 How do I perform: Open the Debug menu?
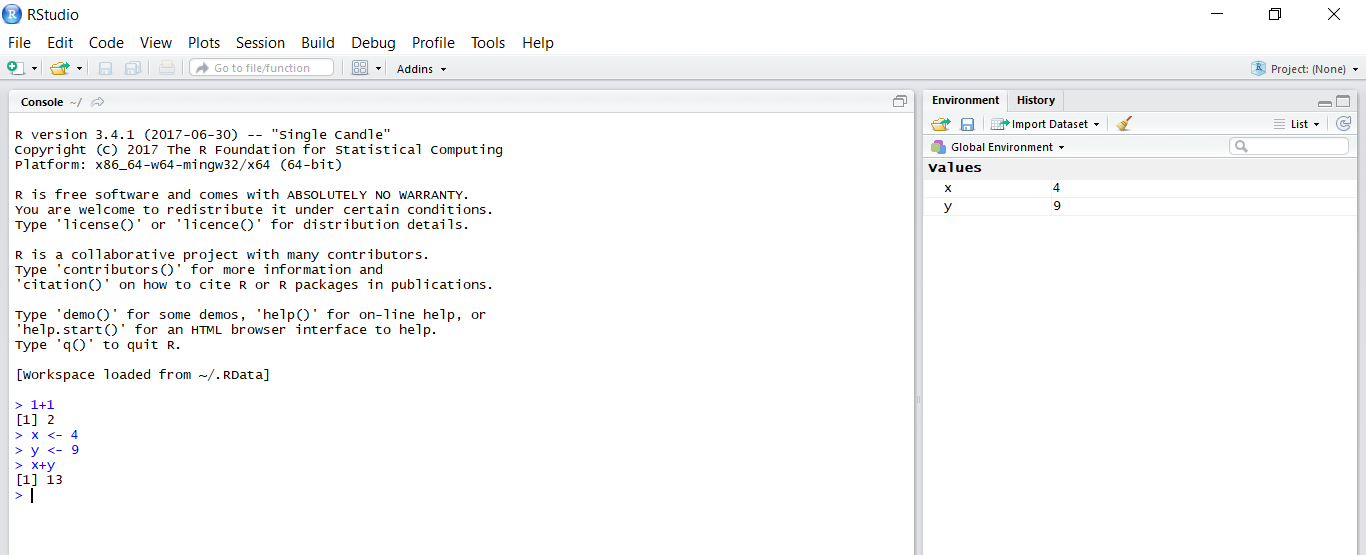point(373,43)
